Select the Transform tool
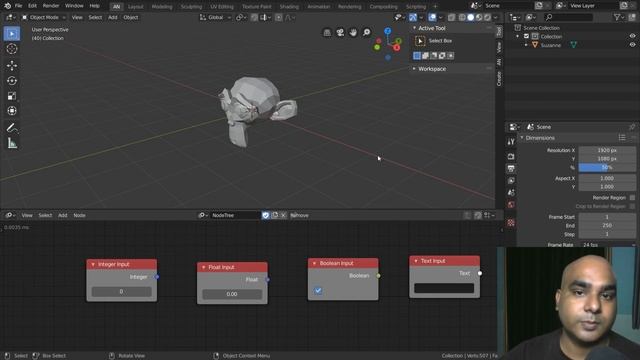This screenshot has width=640, height=360. [12, 111]
